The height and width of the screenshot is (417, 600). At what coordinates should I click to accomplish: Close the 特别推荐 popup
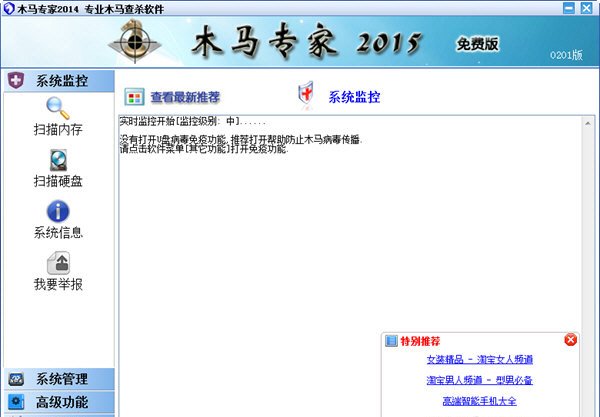tap(570, 340)
